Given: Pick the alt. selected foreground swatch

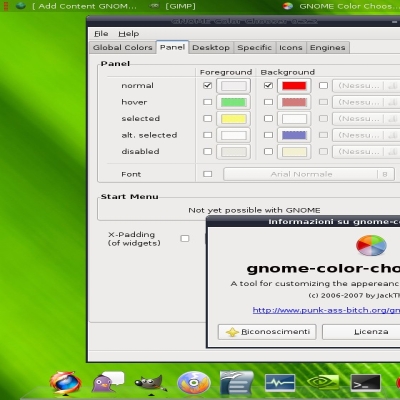Looking at the screenshot, I should click(233, 135).
